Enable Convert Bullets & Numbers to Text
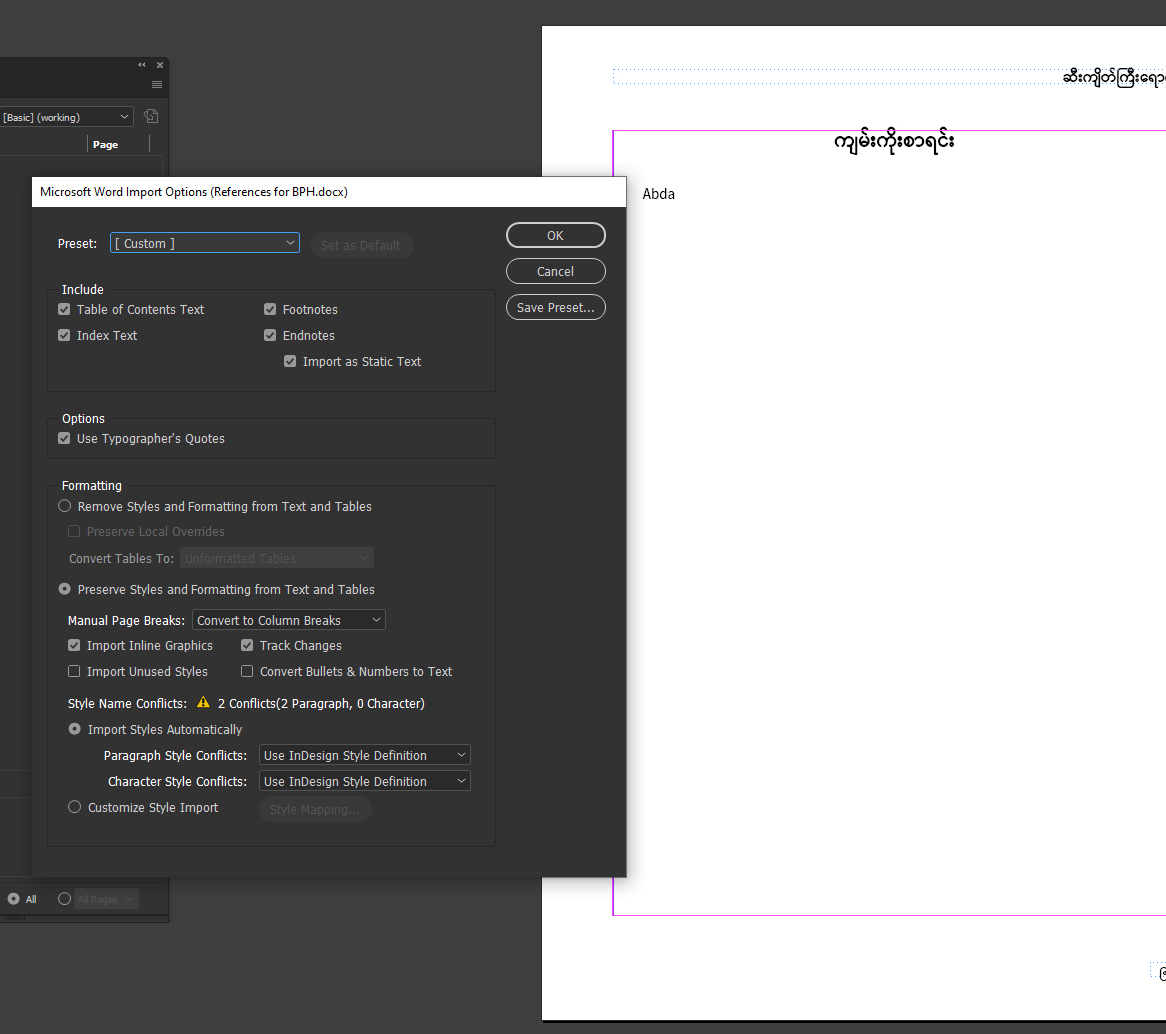Screen dimensions: 1166x1034 pos(247,671)
